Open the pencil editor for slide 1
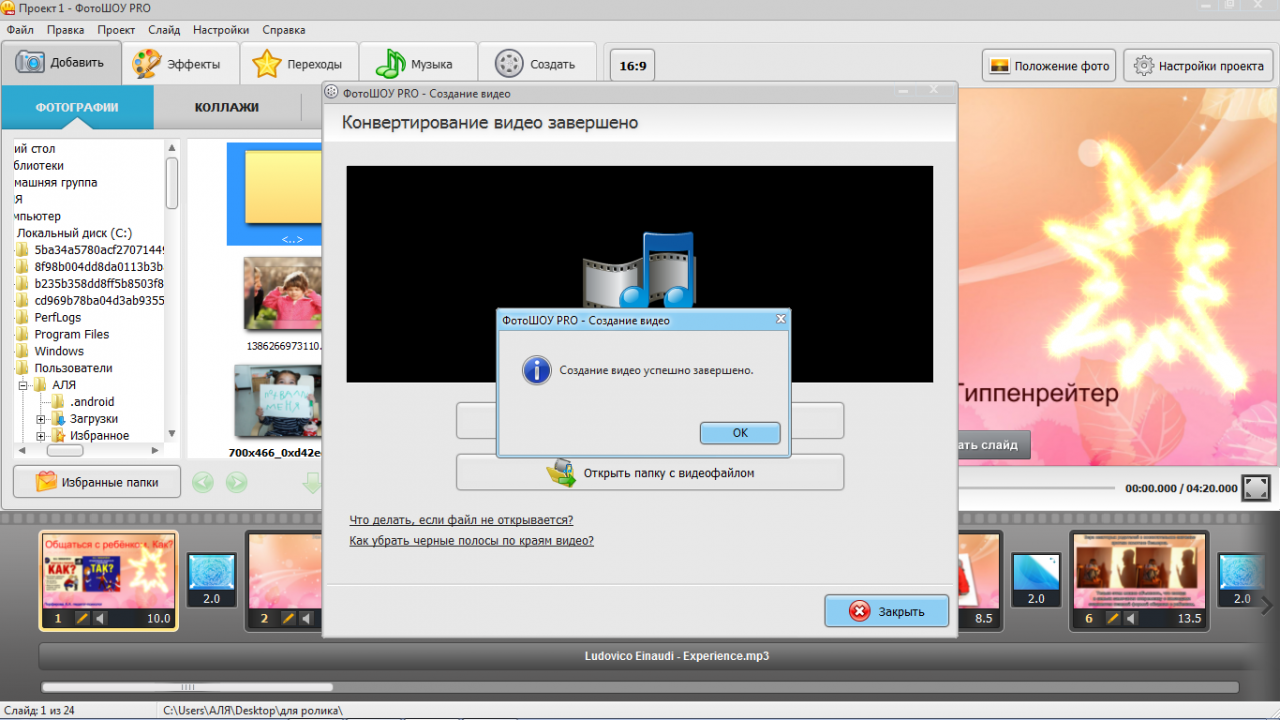Viewport: 1280px width, 720px height. pos(82,619)
